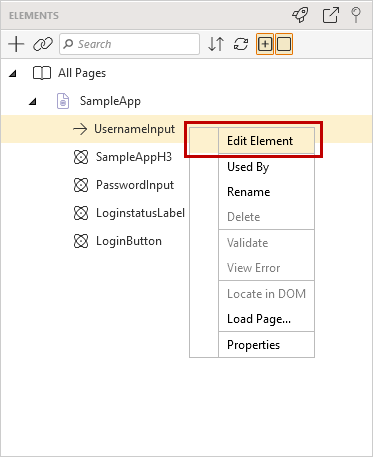Image resolution: width=373 pixels, height=457 pixels.
Task: Select LoginstatusLabel element in tree
Action: click(x=140, y=213)
